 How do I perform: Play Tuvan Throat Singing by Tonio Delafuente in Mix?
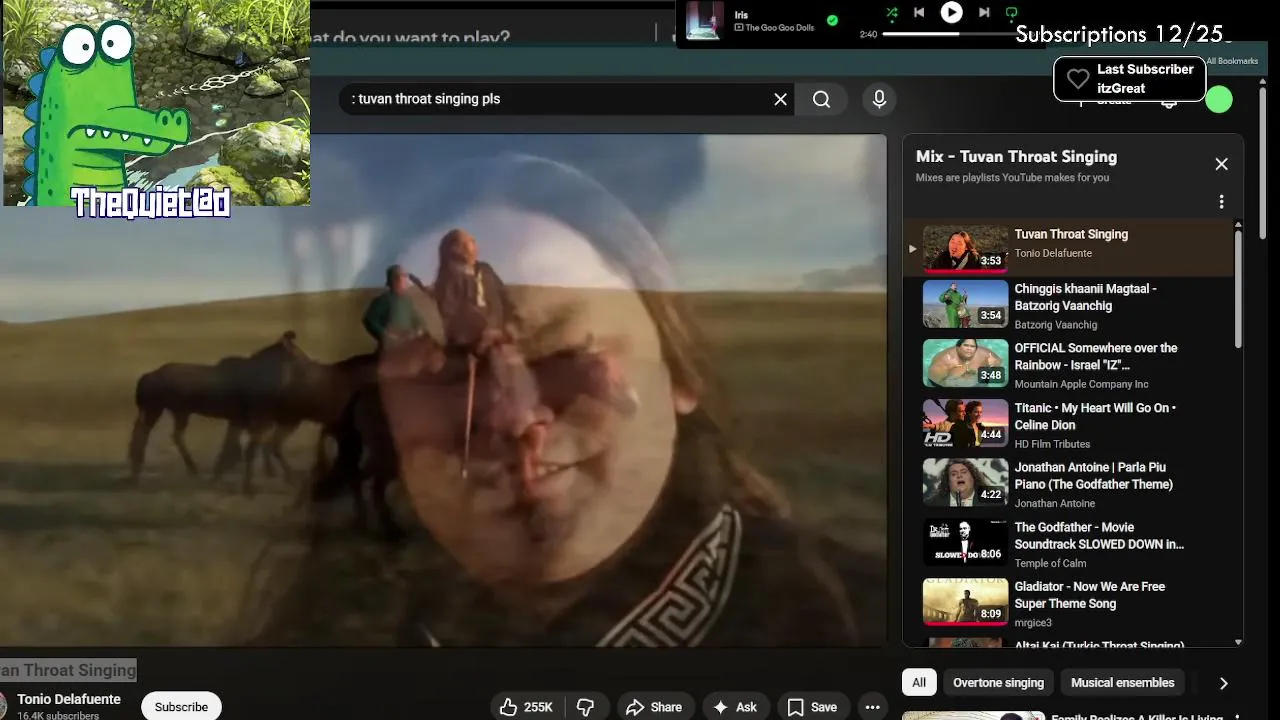click(x=1070, y=248)
